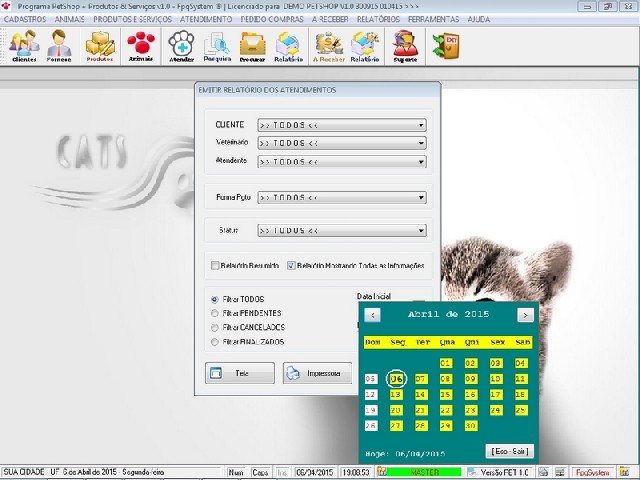Expand the CLIENTE dropdown
640x480 pixels.
click(421, 125)
